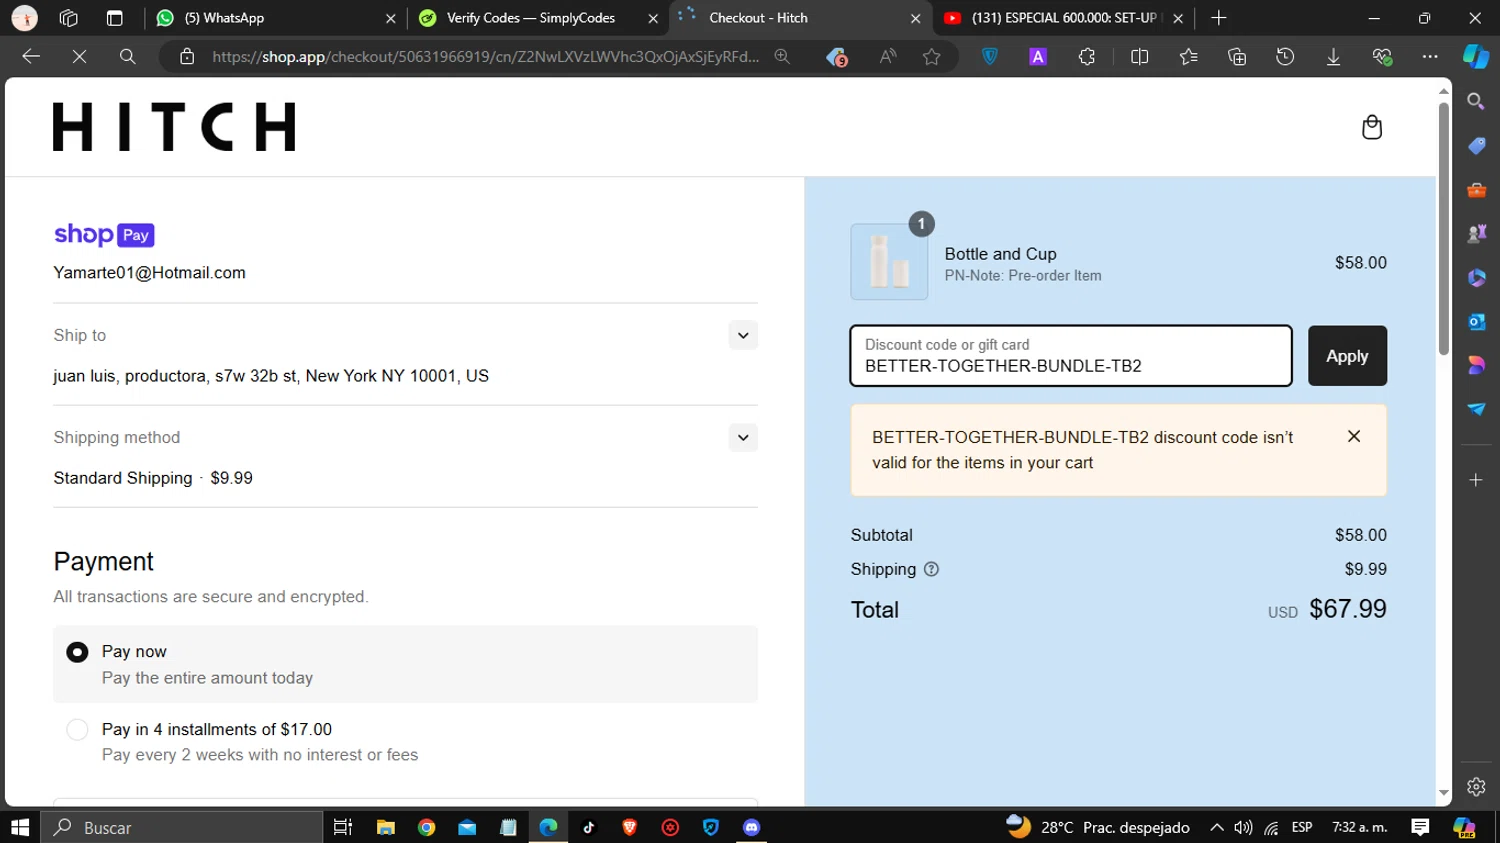1500x843 pixels.
Task: Click the HITCH store logo
Action: tap(174, 127)
